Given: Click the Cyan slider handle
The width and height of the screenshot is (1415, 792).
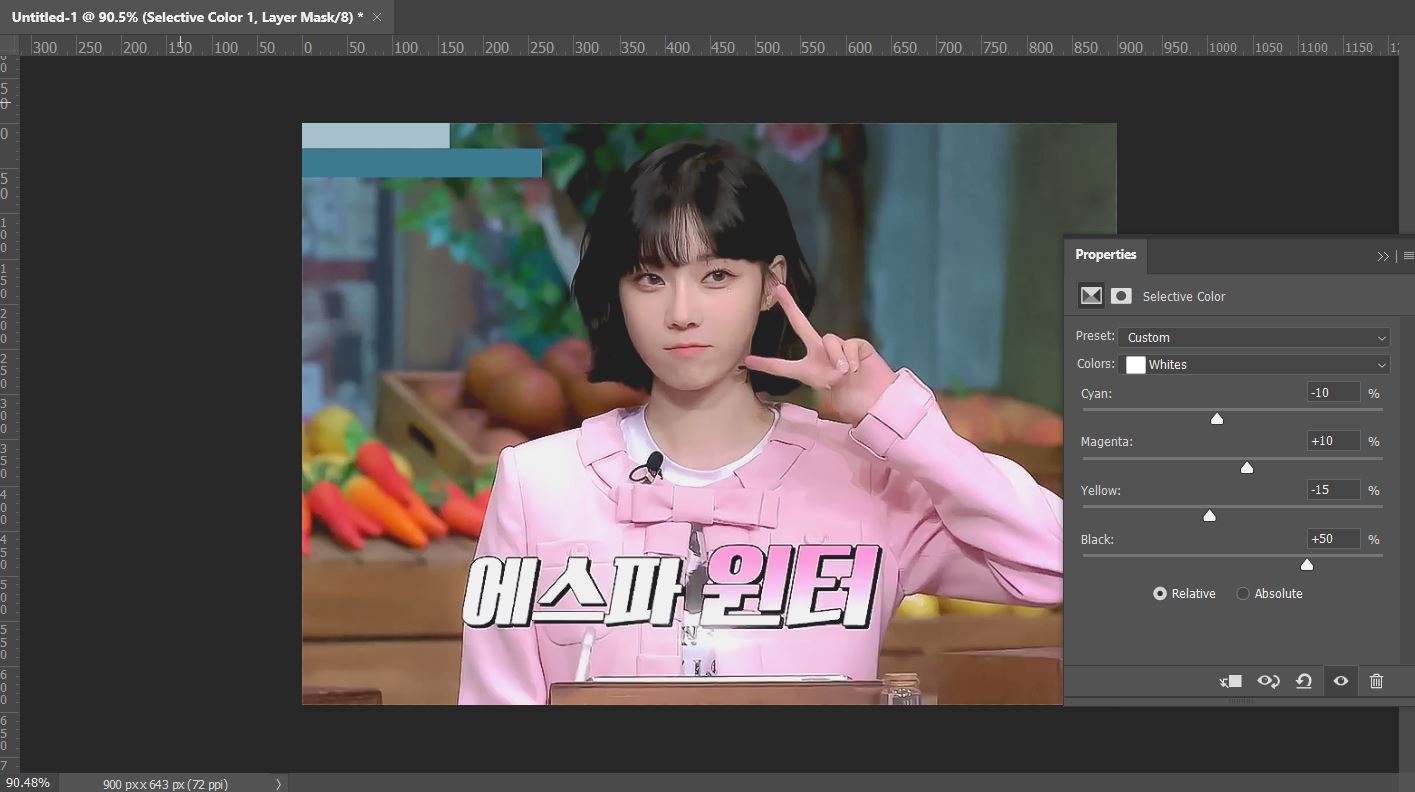Looking at the screenshot, I should (1217, 418).
